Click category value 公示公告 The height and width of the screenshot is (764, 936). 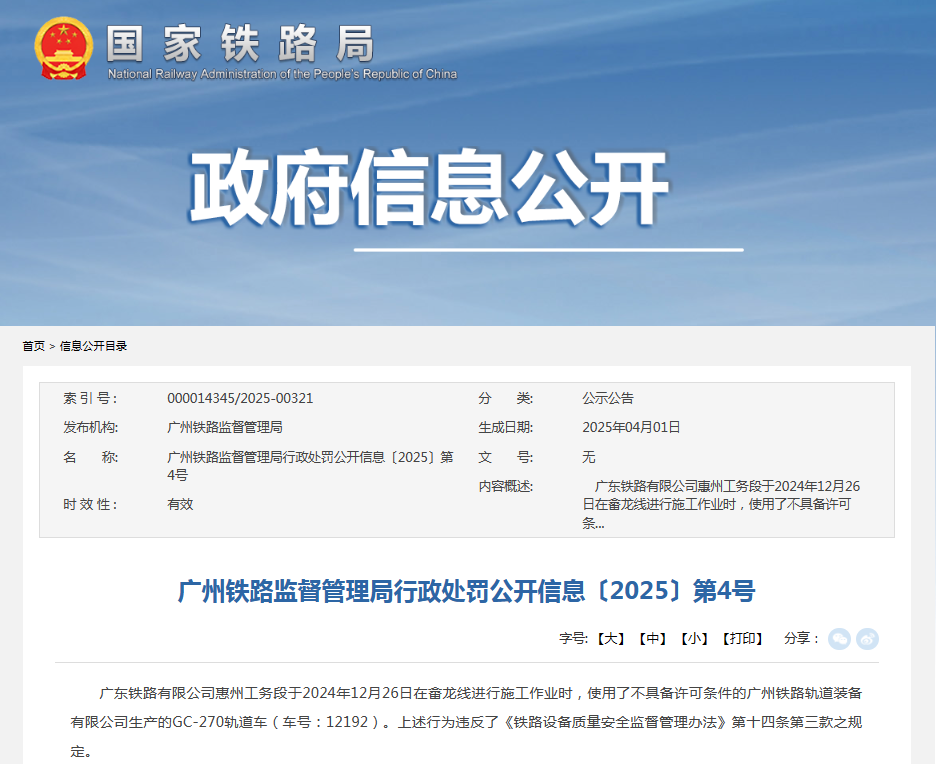pyautogui.click(x=608, y=398)
